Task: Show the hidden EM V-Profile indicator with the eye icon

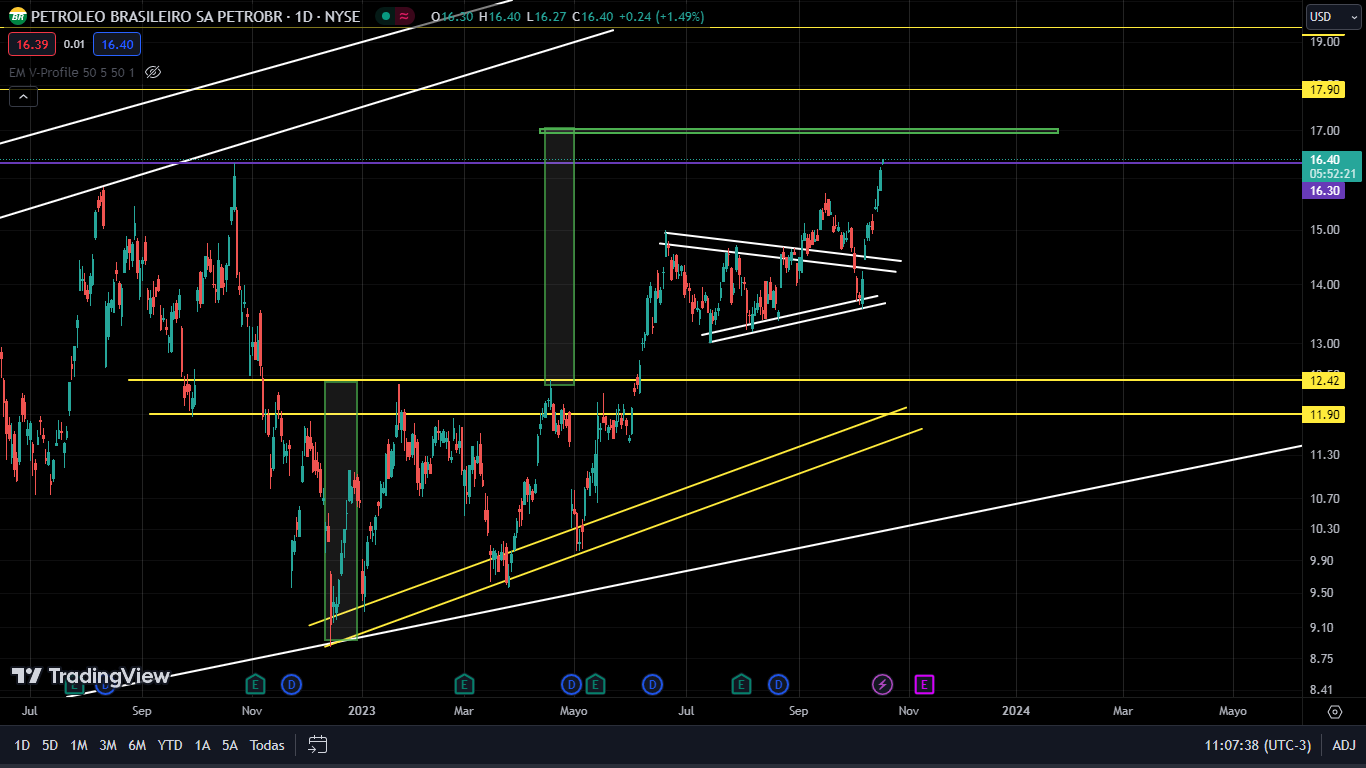Action: pos(153,72)
